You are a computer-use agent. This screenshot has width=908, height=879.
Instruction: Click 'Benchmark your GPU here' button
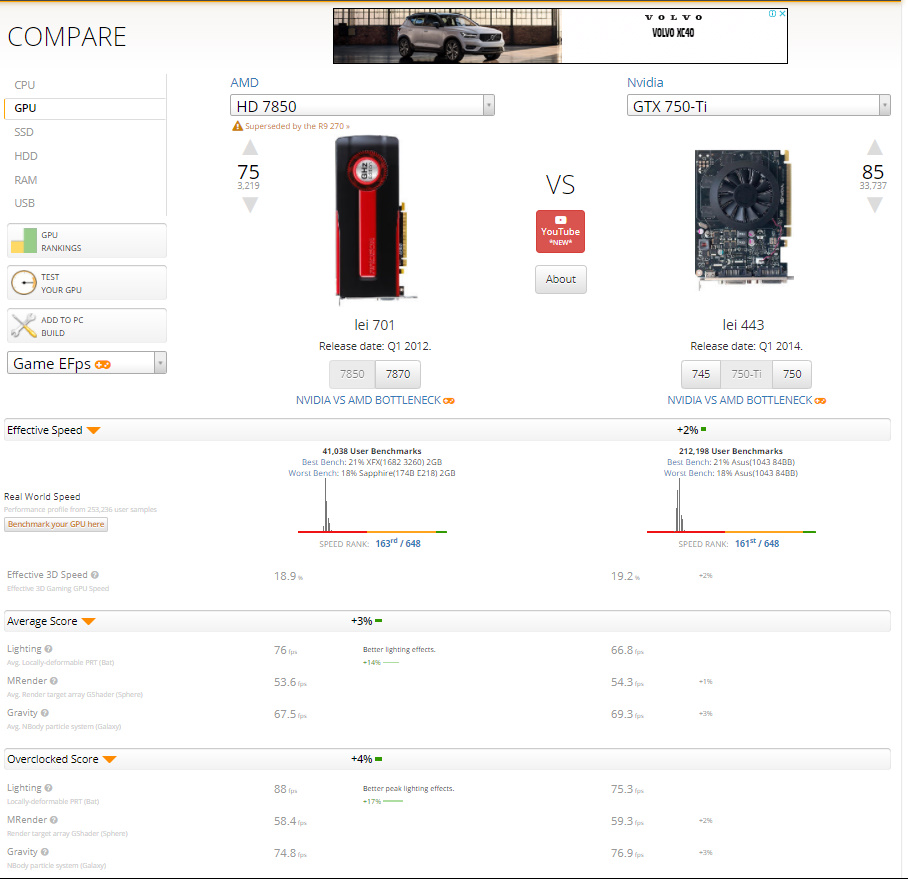pos(56,525)
